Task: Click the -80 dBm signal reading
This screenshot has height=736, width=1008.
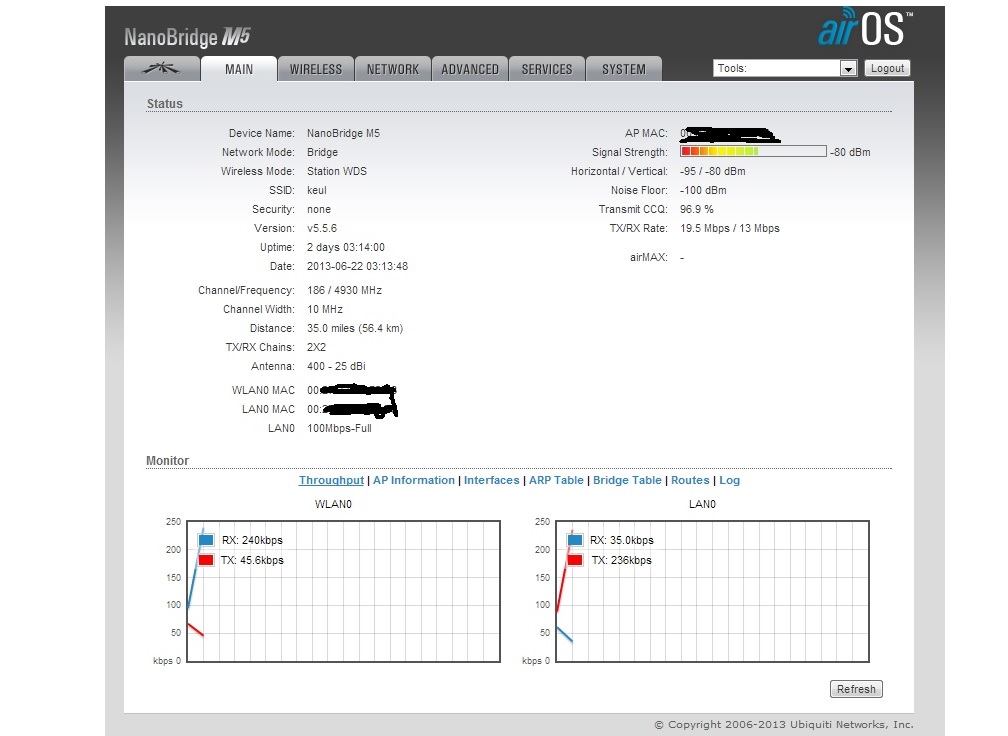Action: point(850,152)
